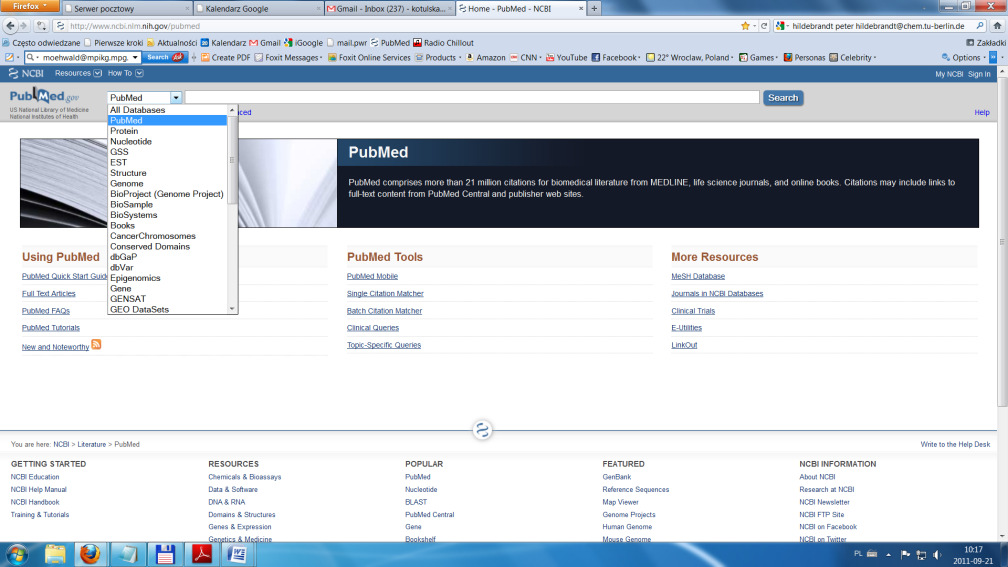Click the PubMed.gov logo
The height and width of the screenshot is (567, 1008).
coord(44,96)
